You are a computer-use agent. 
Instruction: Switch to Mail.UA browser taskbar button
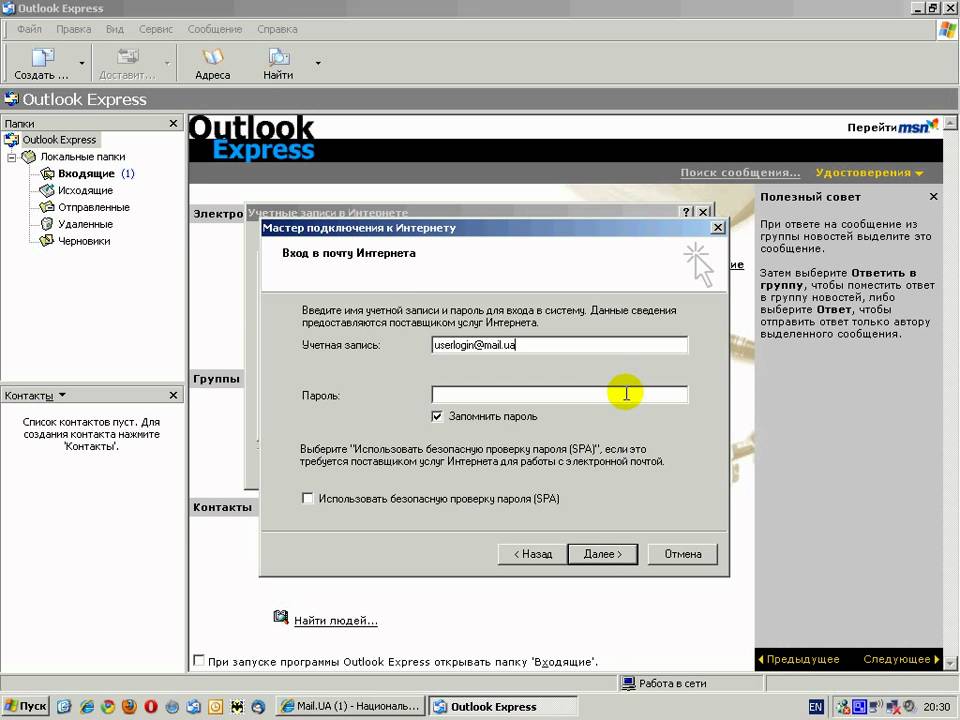tap(351, 707)
